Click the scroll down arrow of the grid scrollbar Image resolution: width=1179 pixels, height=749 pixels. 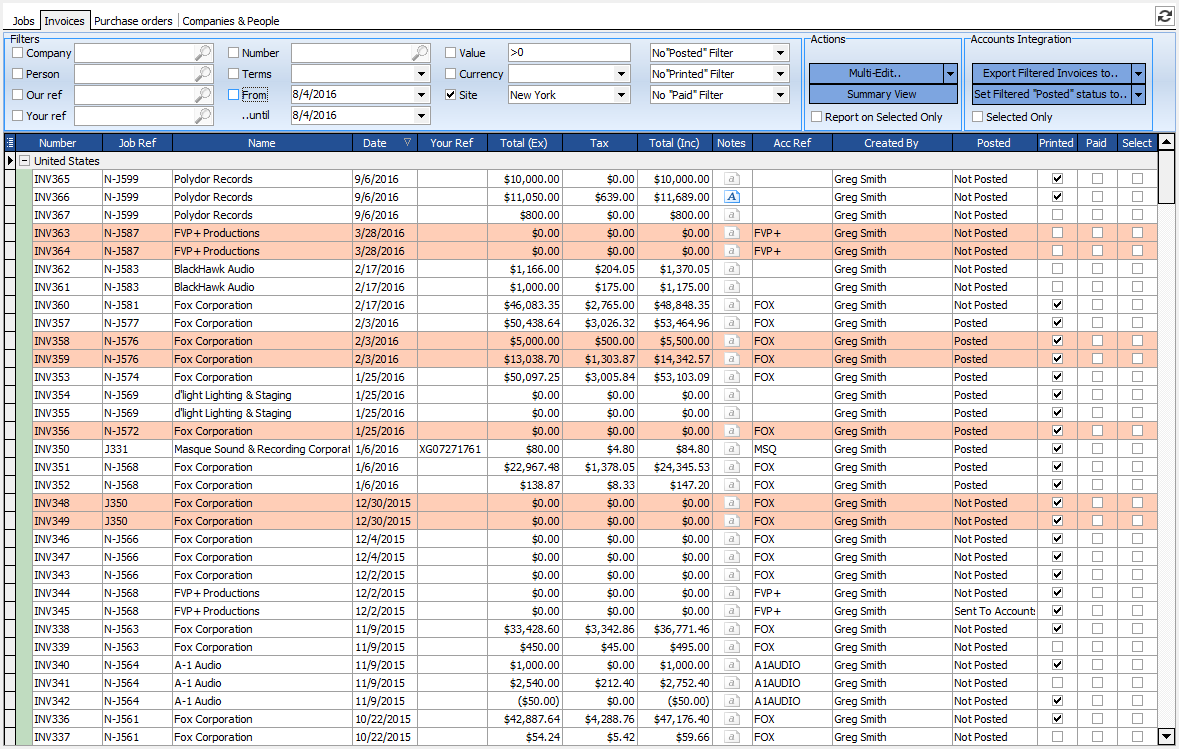pyautogui.click(x=1166, y=736)
